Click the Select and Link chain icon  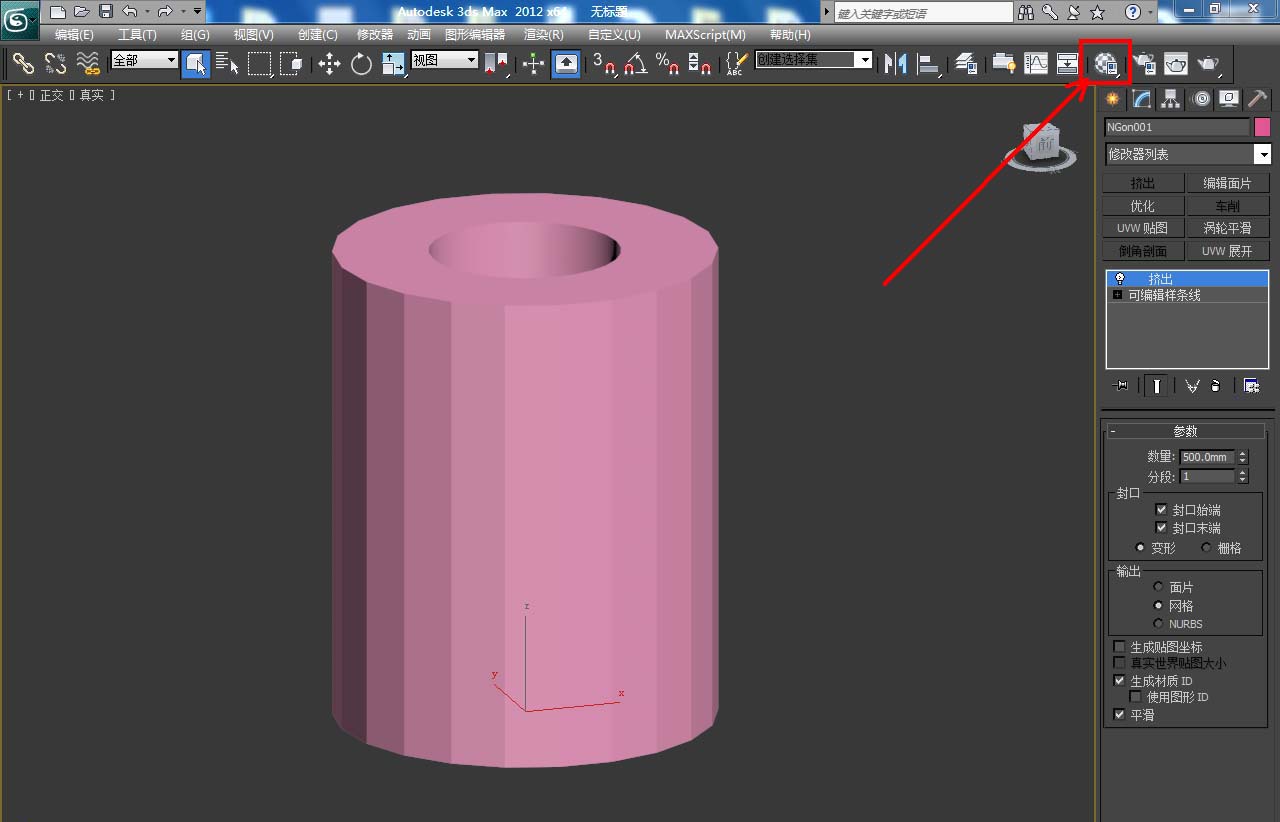coord(23,63)
